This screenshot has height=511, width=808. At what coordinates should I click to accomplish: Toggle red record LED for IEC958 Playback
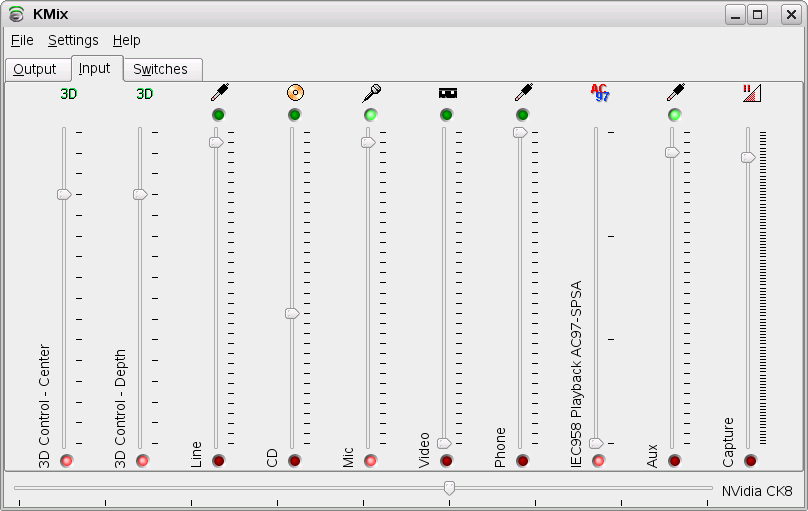[598, 461]
